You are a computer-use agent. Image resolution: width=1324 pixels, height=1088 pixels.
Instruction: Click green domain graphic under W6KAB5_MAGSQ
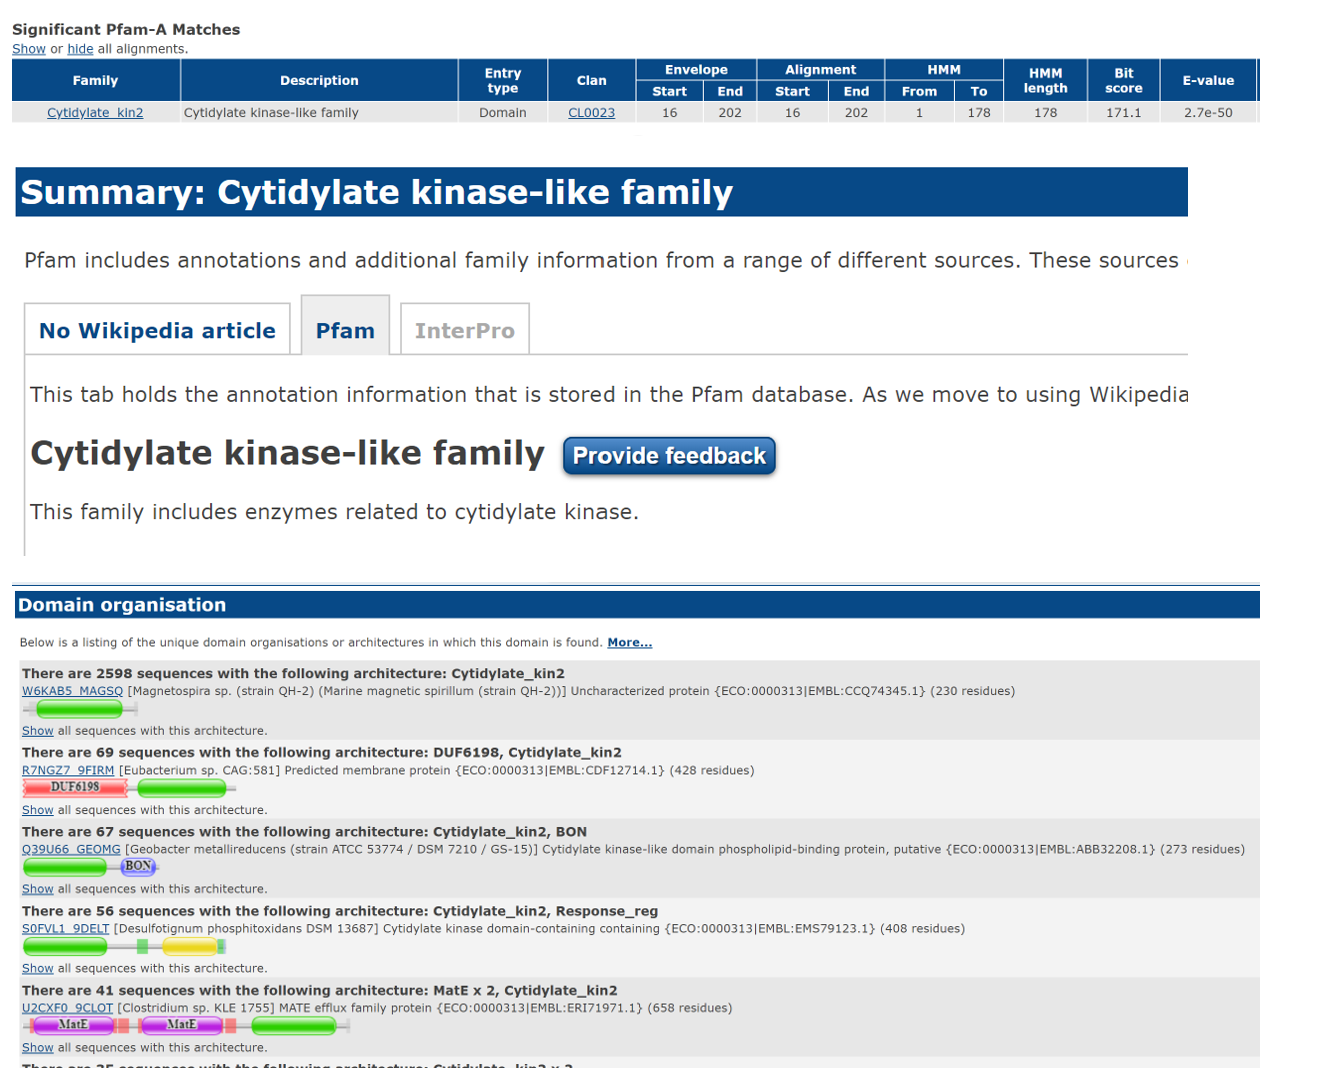[79, 709]
